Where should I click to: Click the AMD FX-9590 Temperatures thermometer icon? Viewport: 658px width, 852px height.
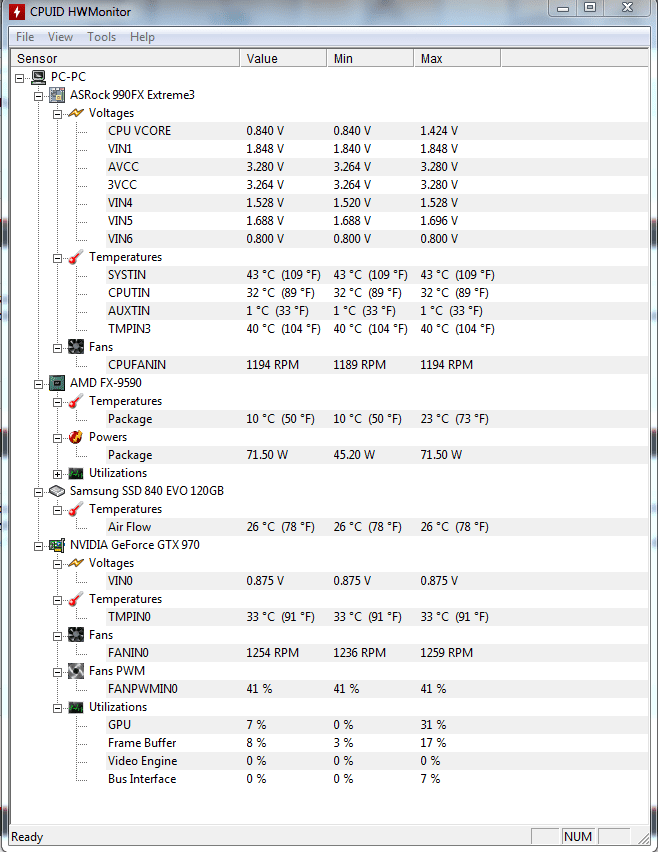(x=76, y=401)
